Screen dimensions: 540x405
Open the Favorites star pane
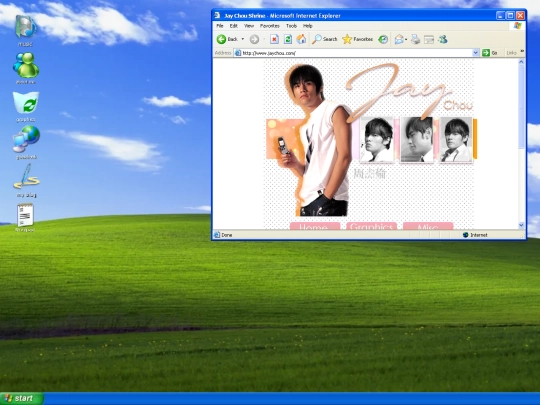(x=357, y=39)
